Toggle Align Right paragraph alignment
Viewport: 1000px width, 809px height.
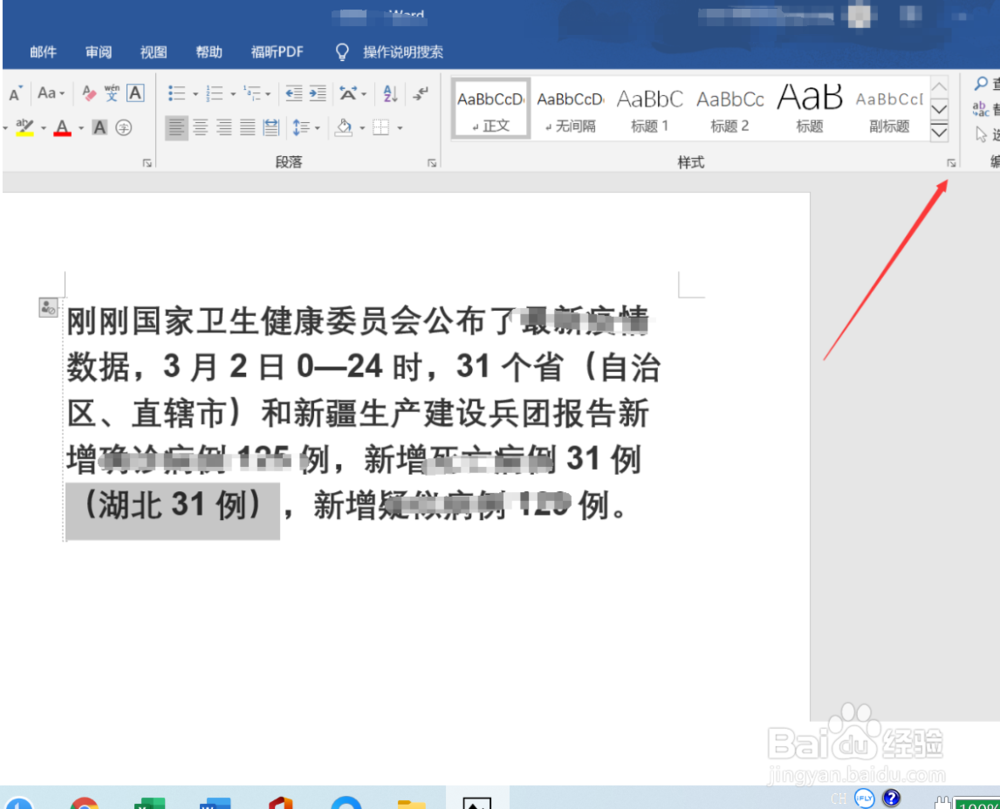[224, 128]
